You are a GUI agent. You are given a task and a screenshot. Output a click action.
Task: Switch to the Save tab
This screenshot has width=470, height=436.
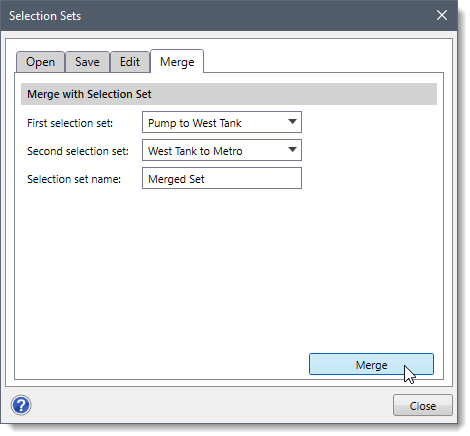tap(87, 62)
